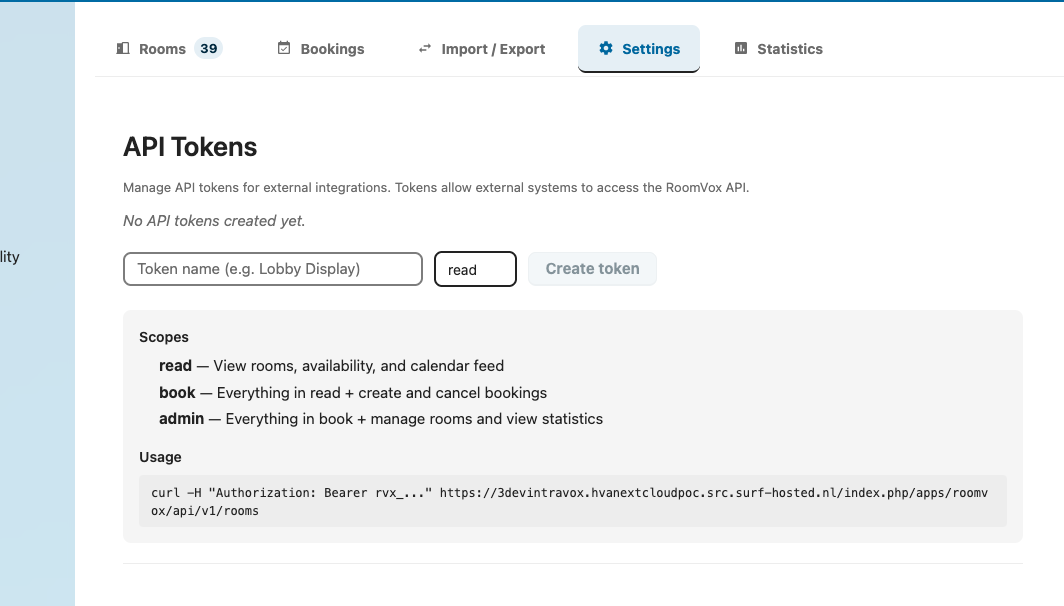The width and height of the screenshot is (1064, 606).
Task: Click the book scope description line
Action: (x=353, y=393)
